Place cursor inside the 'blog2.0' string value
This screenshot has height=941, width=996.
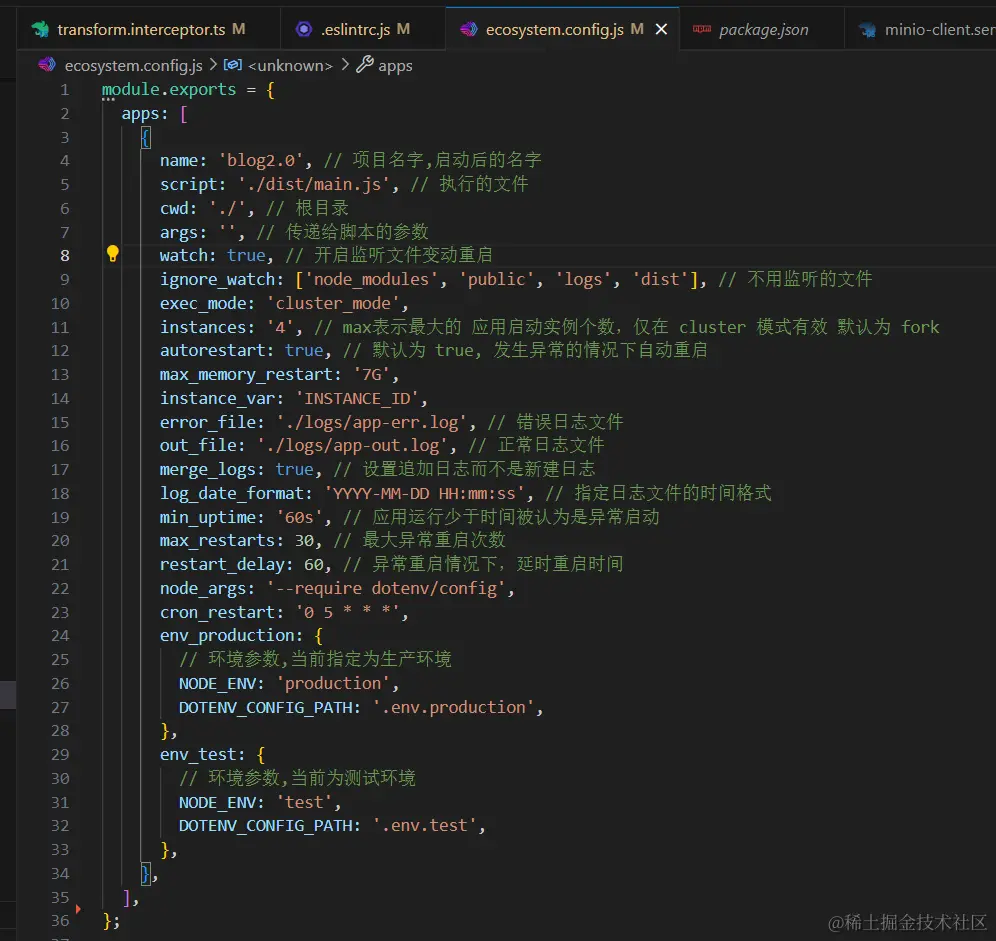[x=260, y=159]
